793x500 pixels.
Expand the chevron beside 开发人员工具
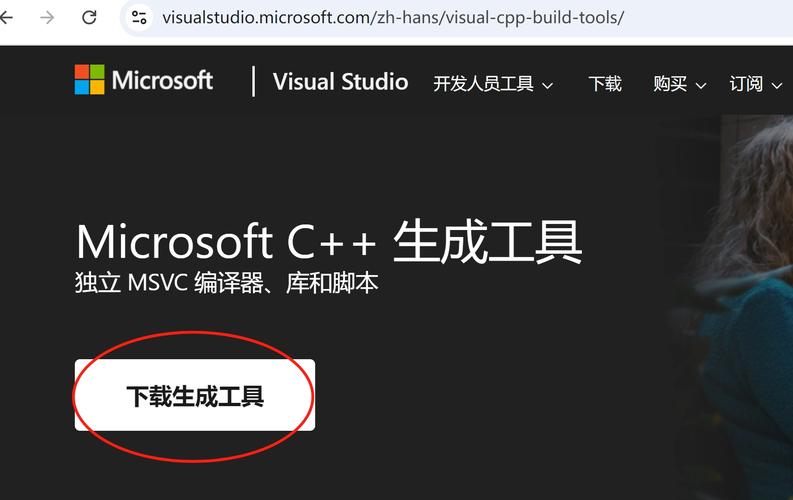[x=547, y=86]
